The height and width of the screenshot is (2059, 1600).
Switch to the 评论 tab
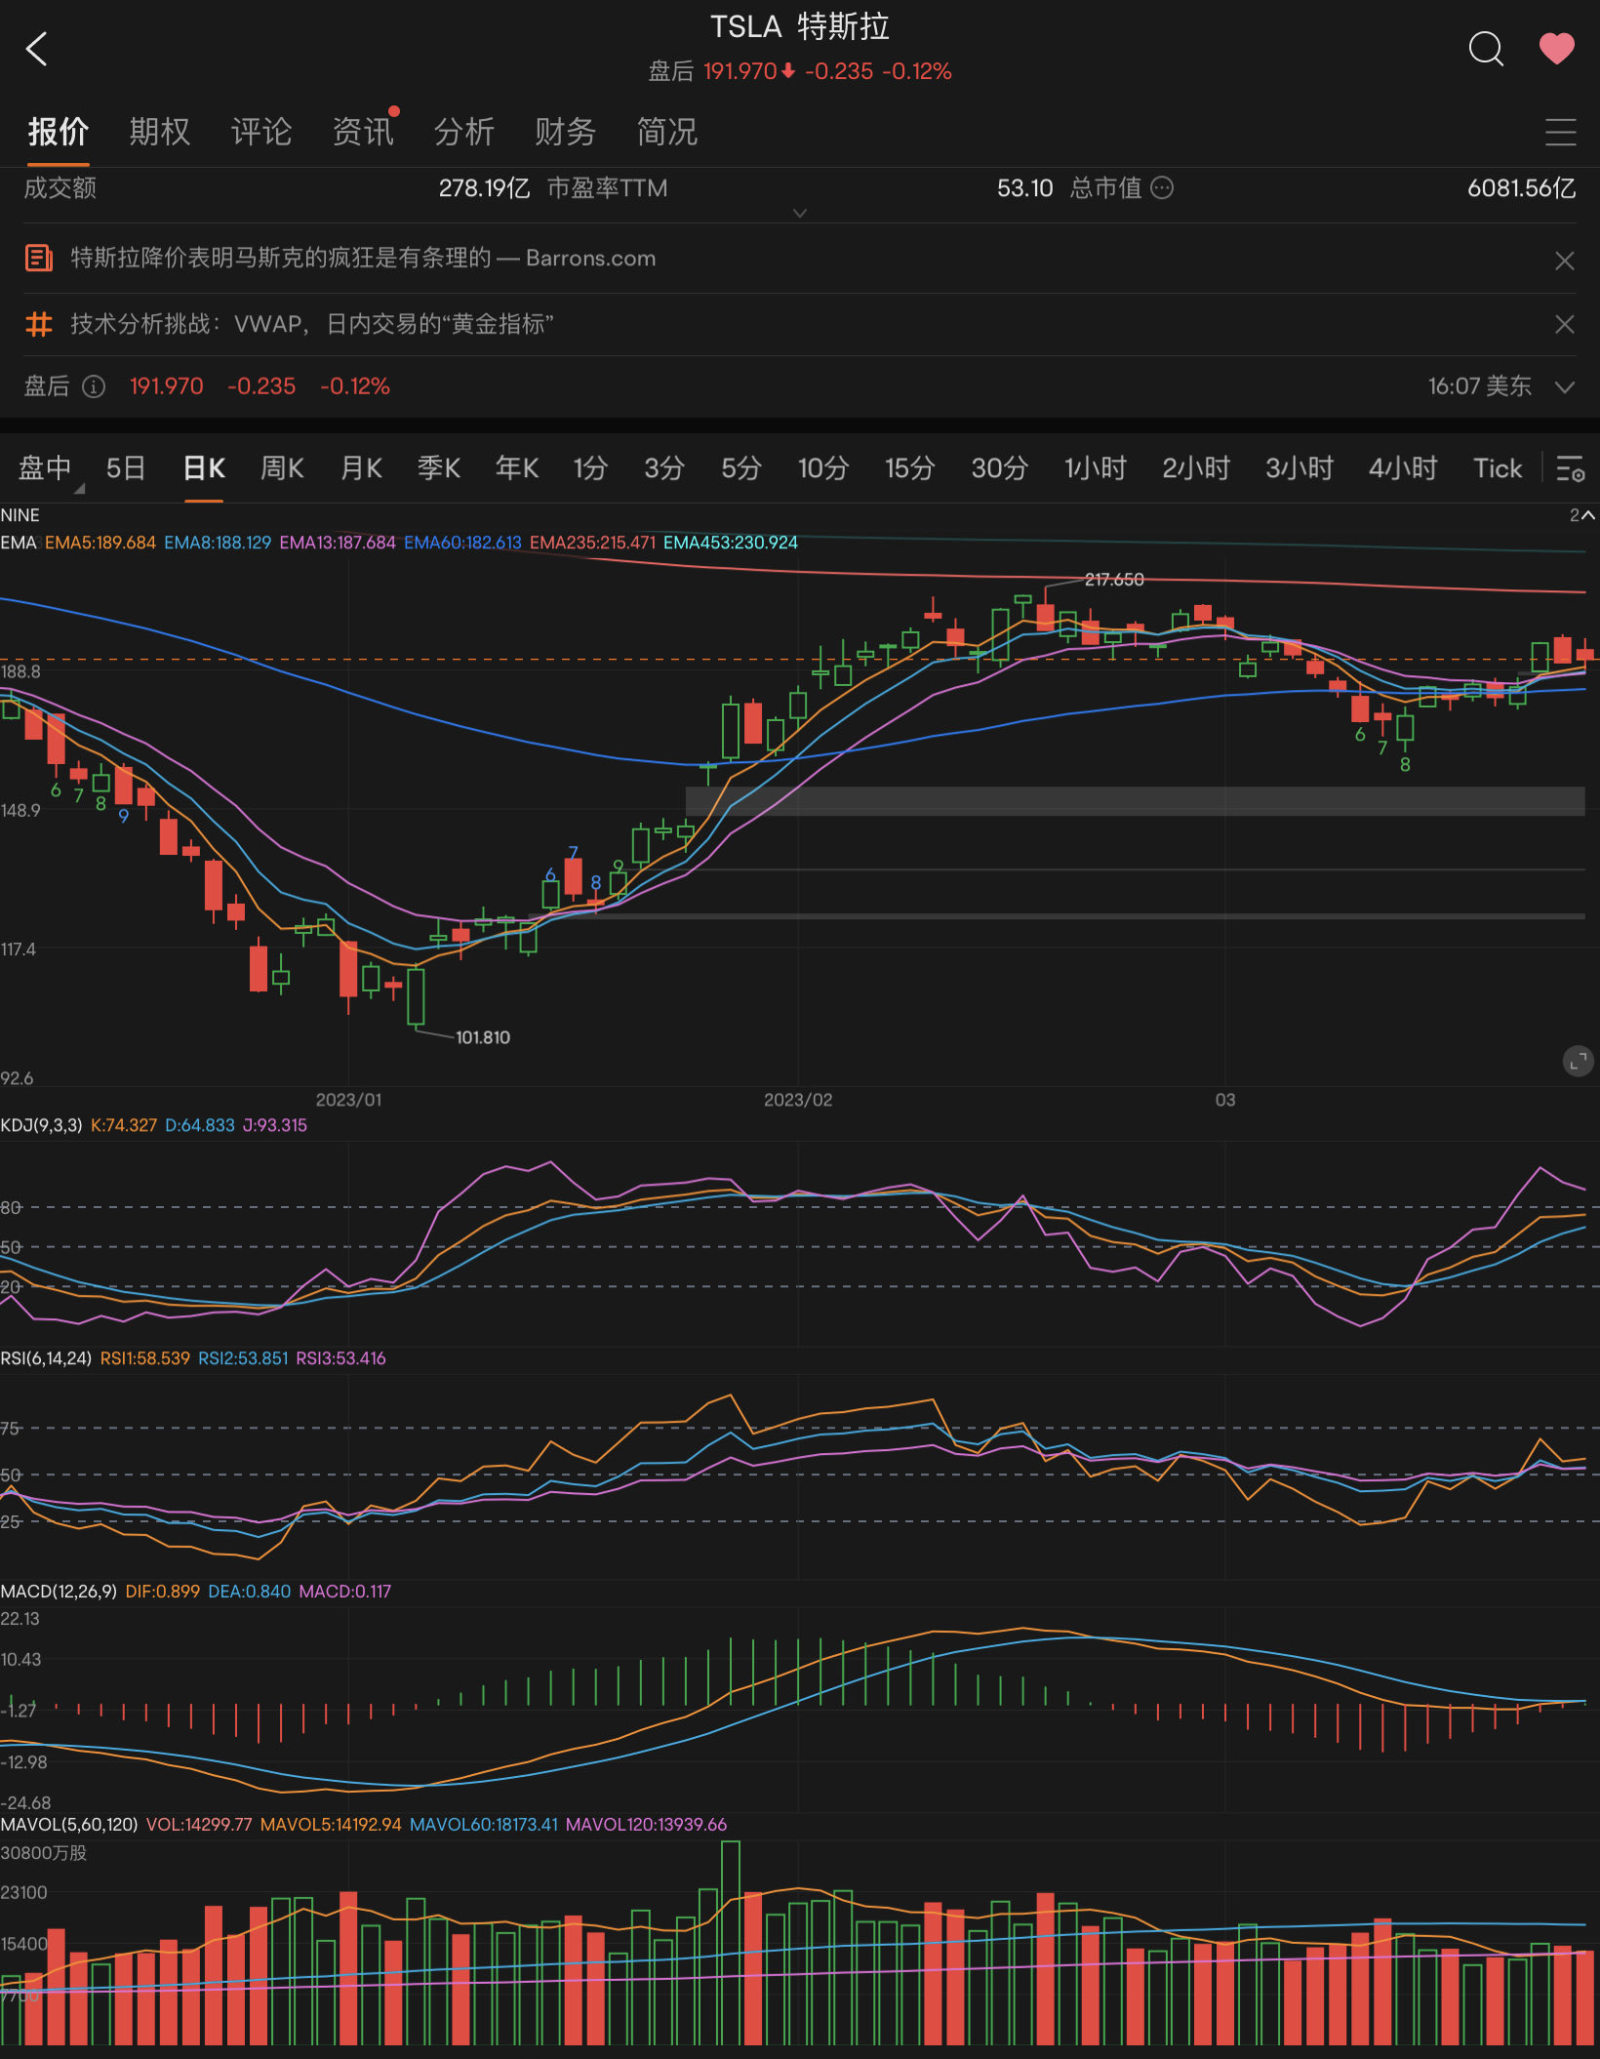[x=261, y=132]
